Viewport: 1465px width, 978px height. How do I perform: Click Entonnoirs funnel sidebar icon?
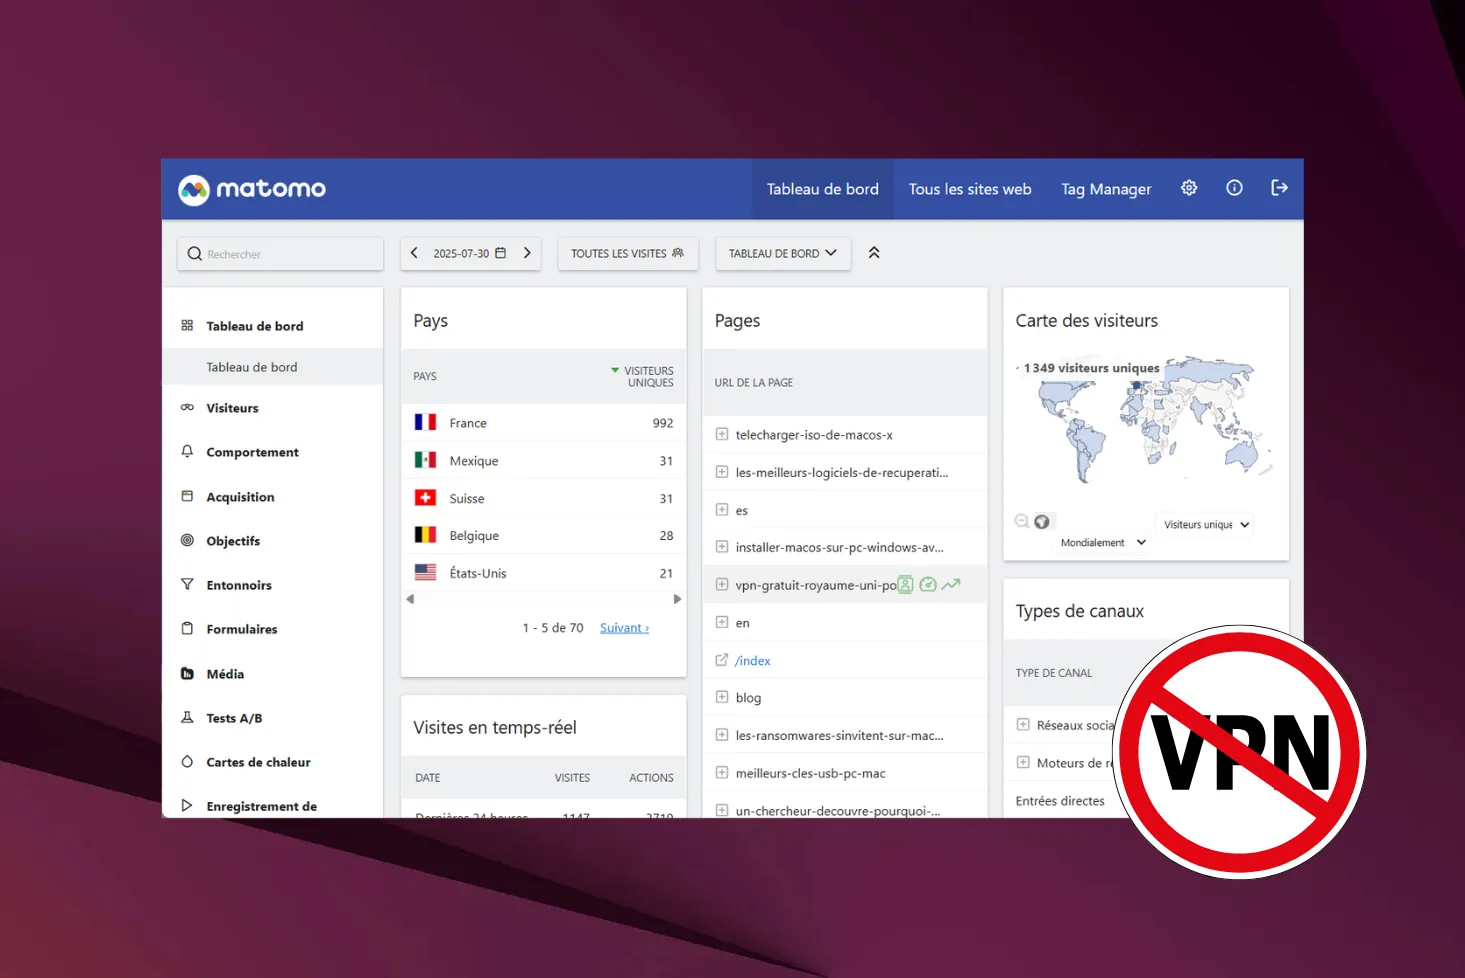point(187,584)
